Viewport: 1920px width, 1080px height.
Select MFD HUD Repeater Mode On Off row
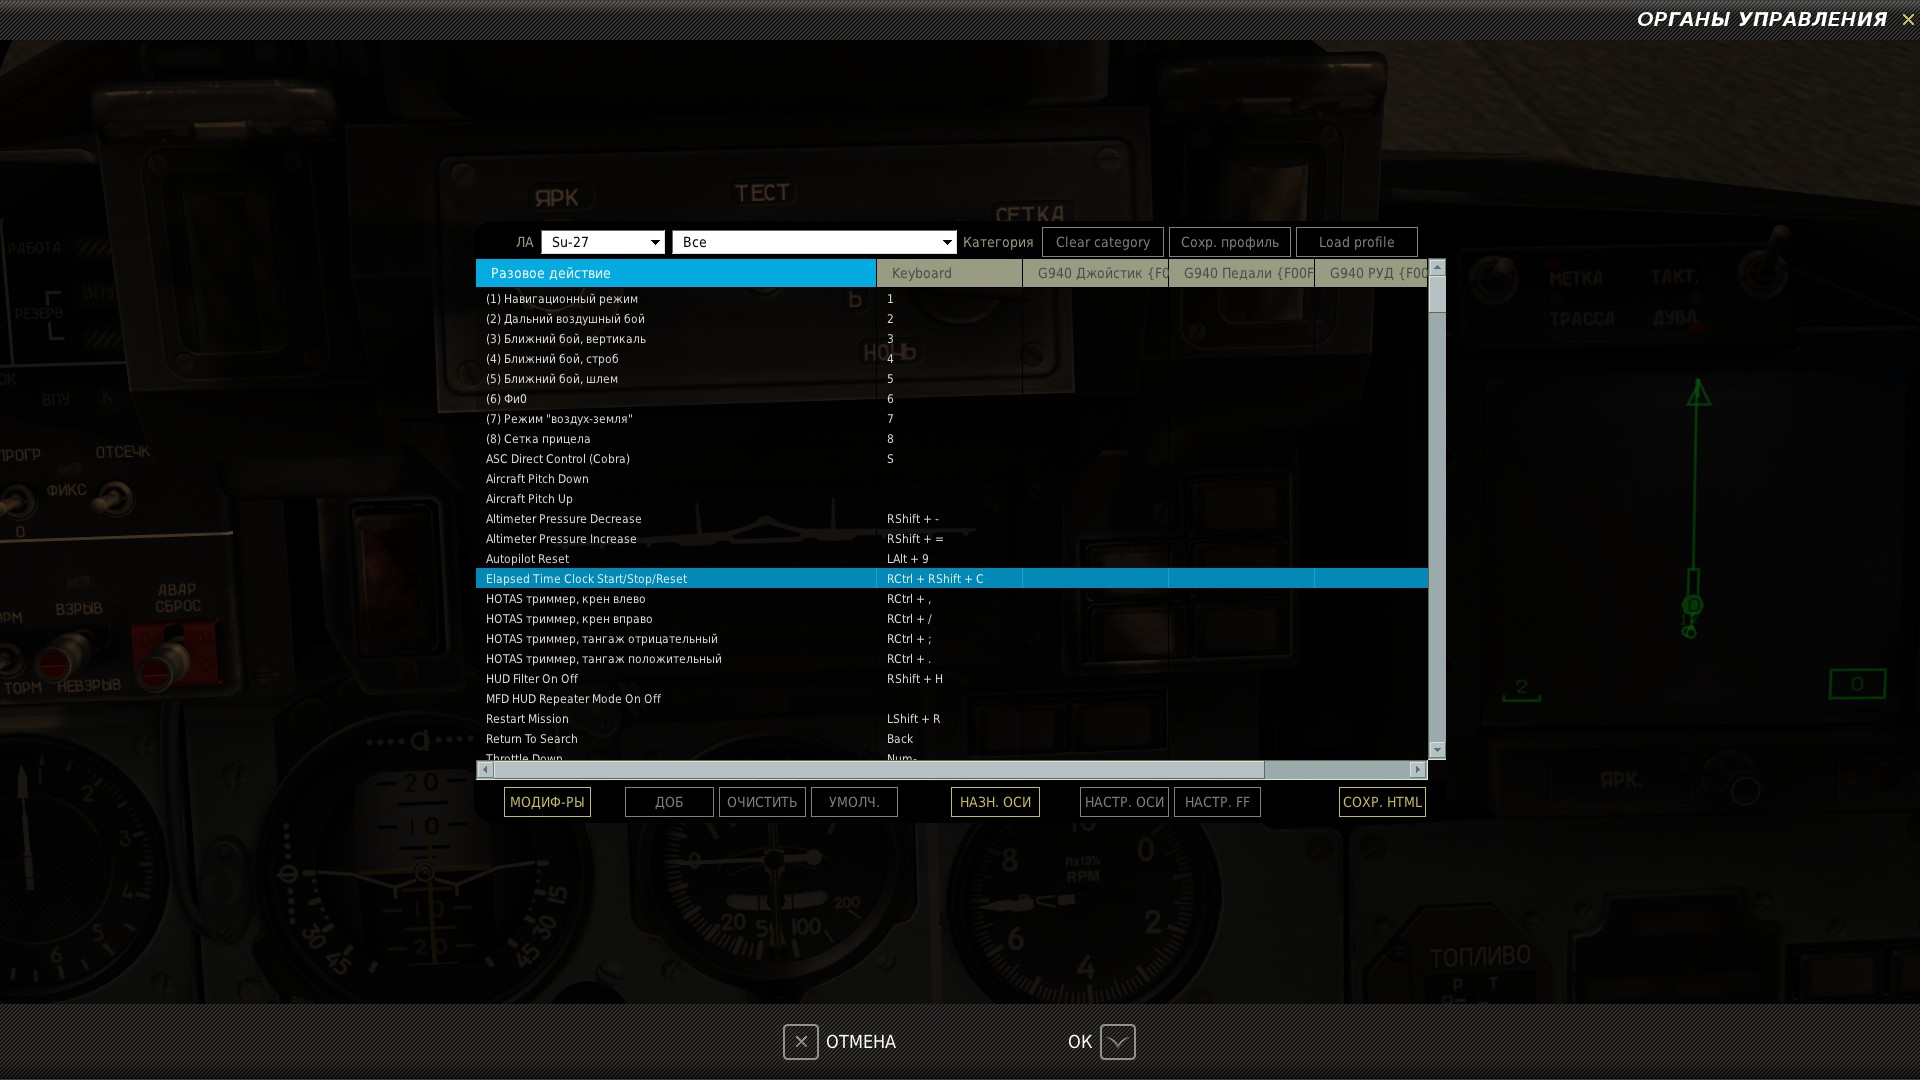coord(952,699)
